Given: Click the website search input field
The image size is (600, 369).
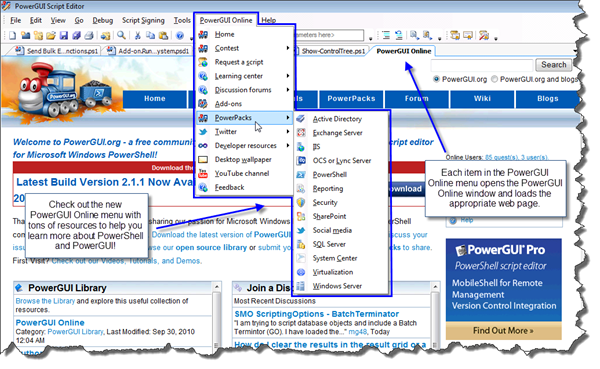Looking at the screenshot, I should coord(482,65).
